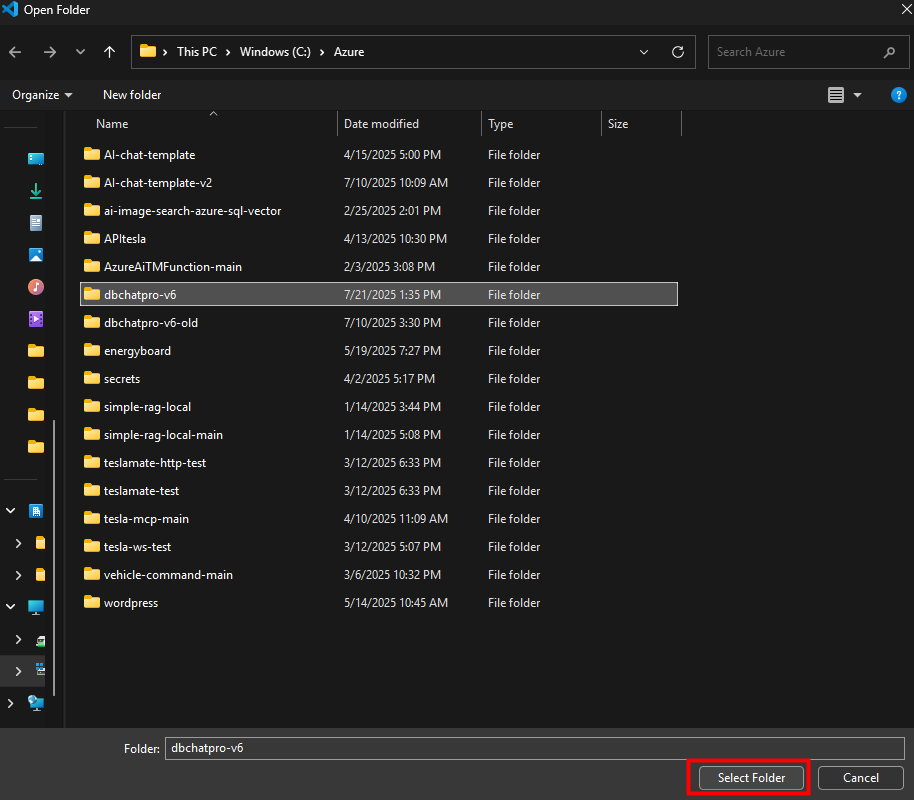
Task: Open view options dropdown arrow
Action: tap(857, 95)
